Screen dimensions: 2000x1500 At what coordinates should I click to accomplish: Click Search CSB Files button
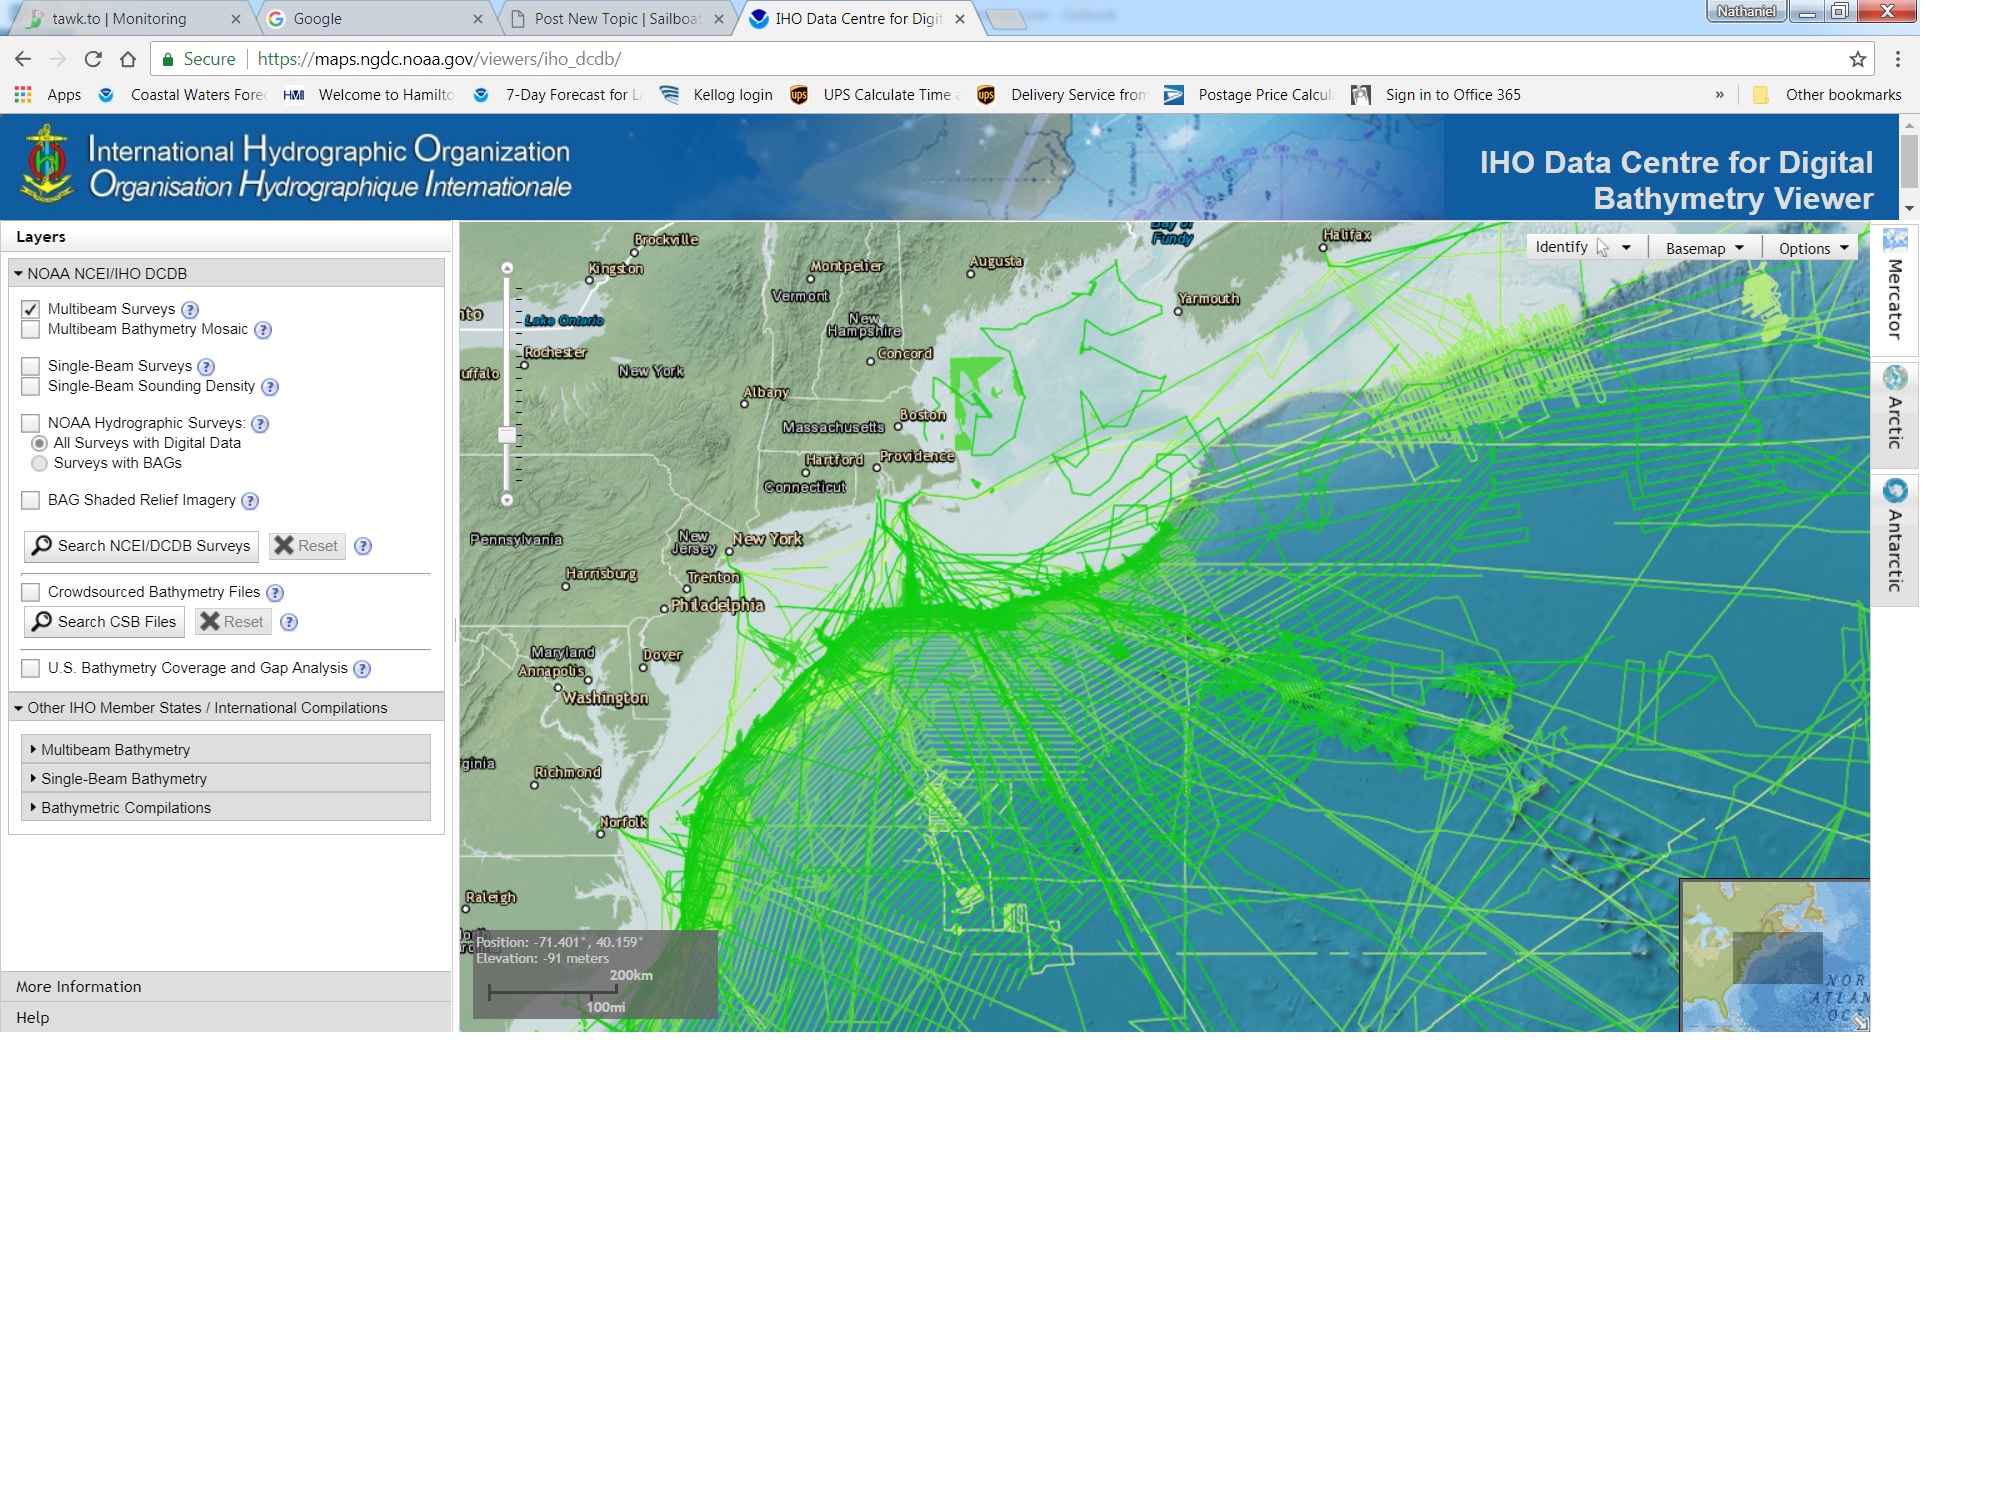pyautogui.click(x=104, y=622)
